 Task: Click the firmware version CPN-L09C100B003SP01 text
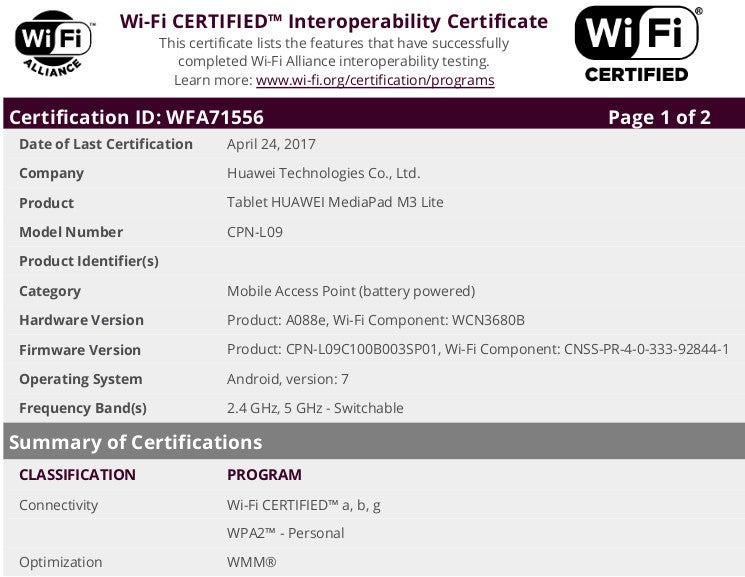[x=361, y=349]
